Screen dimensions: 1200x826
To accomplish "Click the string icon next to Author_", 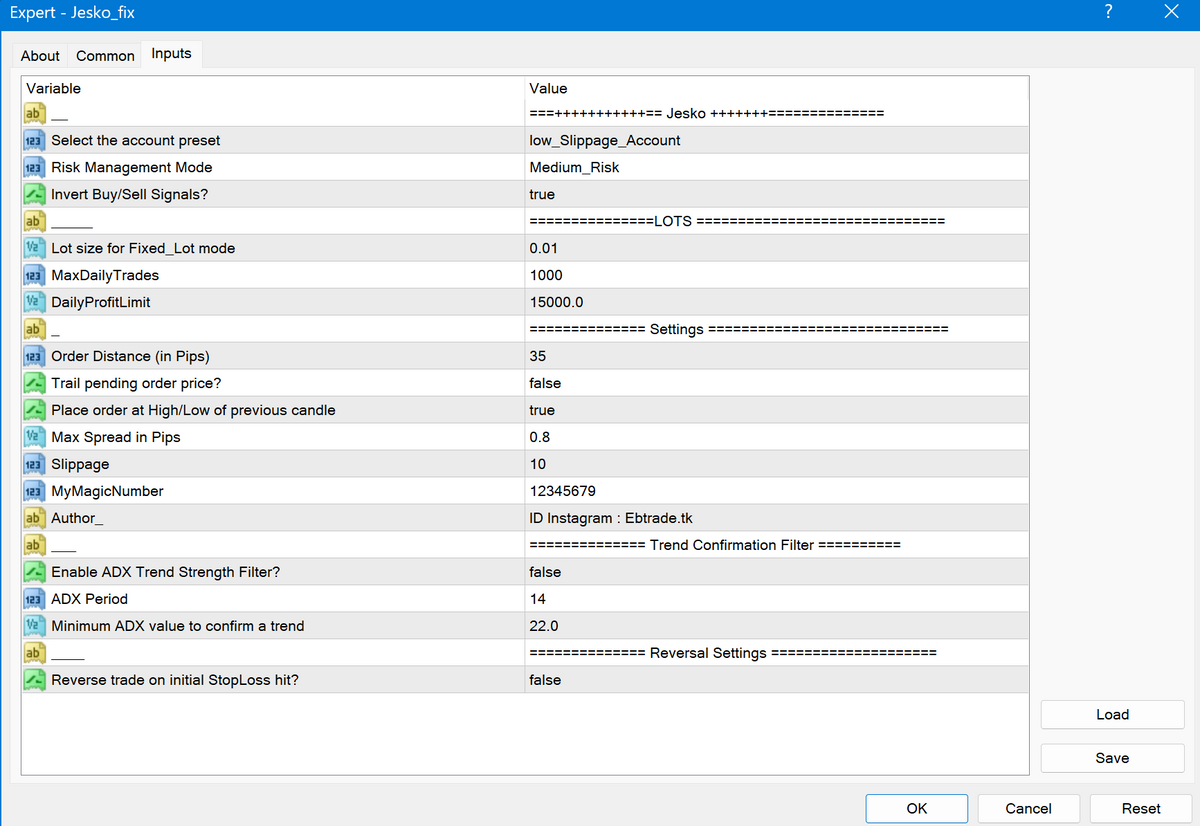I will (34, 518).
